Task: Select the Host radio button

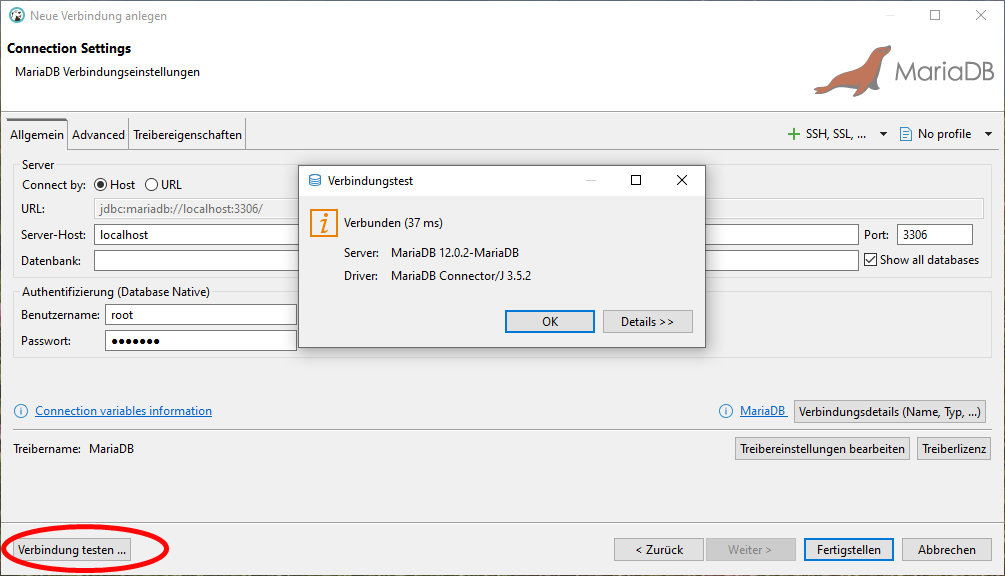Action: (x=101, y=185)
